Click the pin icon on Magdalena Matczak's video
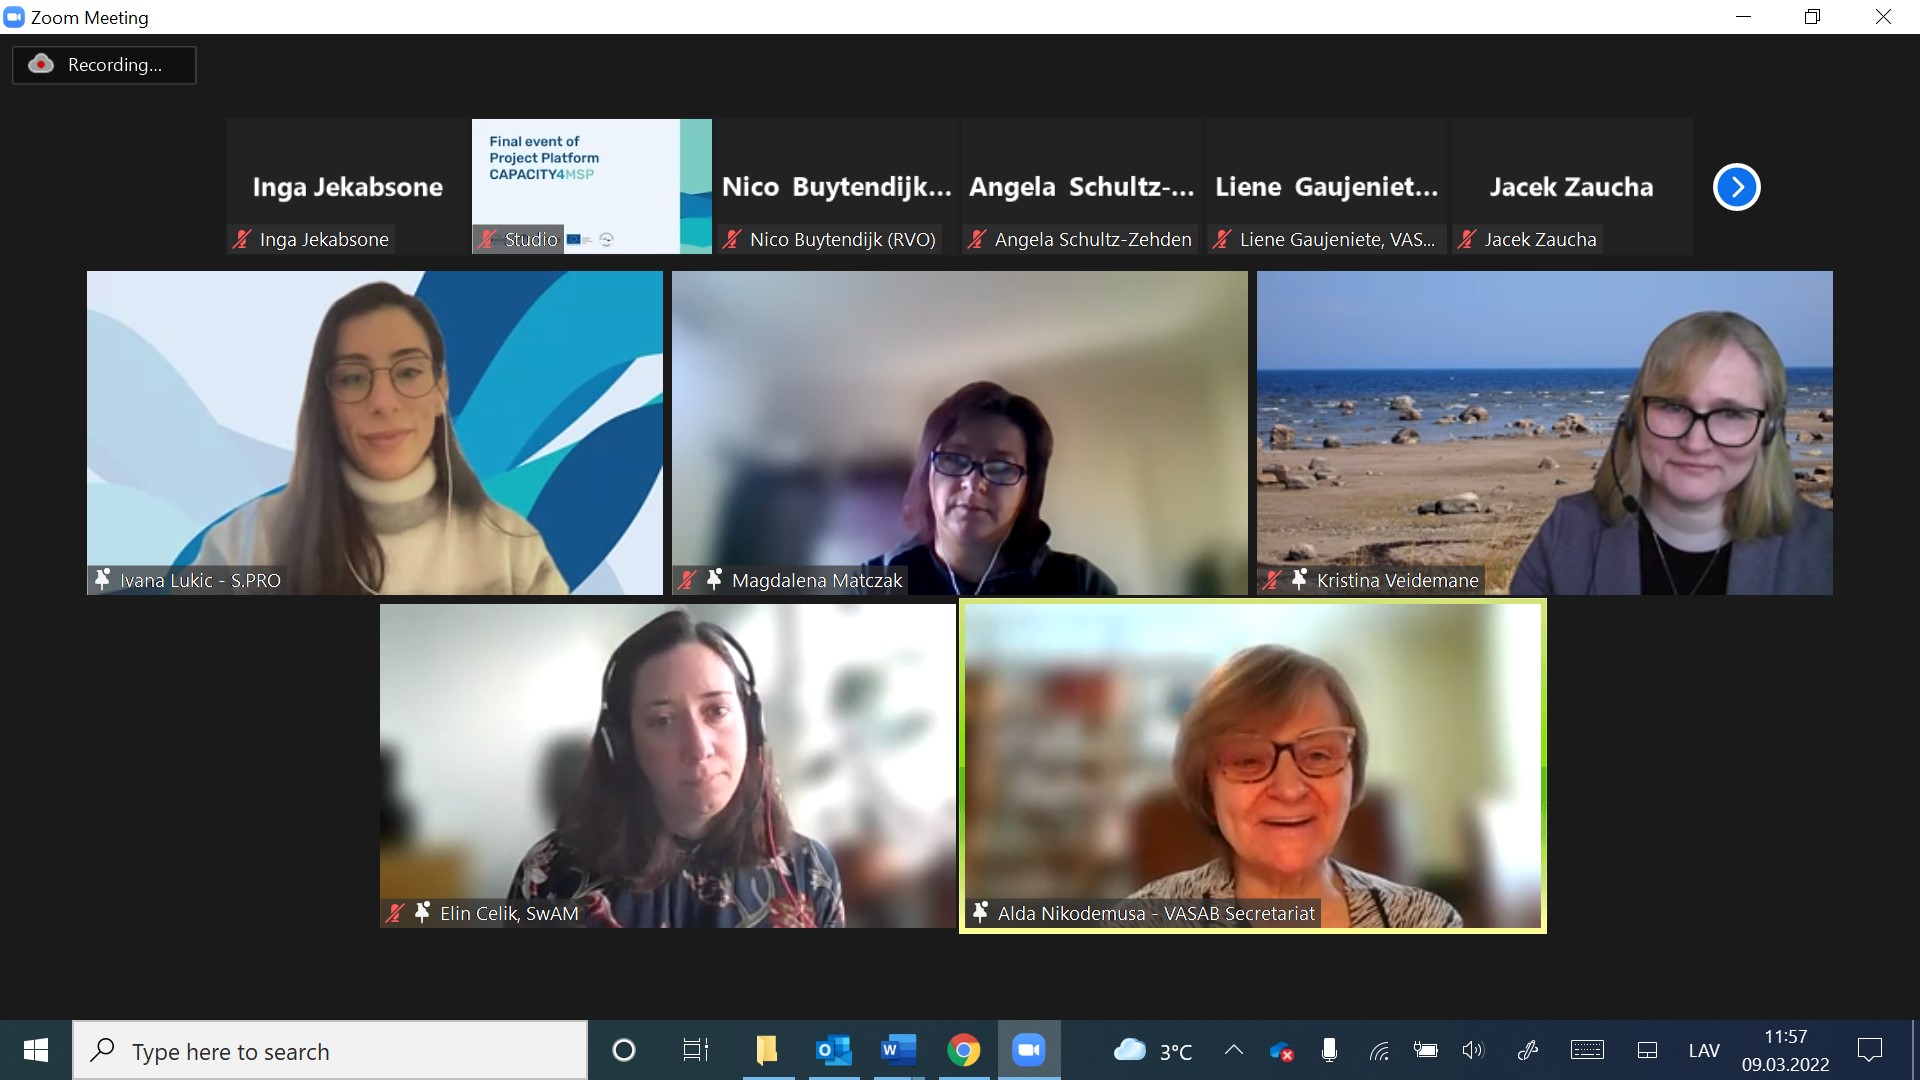This screenshot has height=1080, width=1920. pos(714,579)
